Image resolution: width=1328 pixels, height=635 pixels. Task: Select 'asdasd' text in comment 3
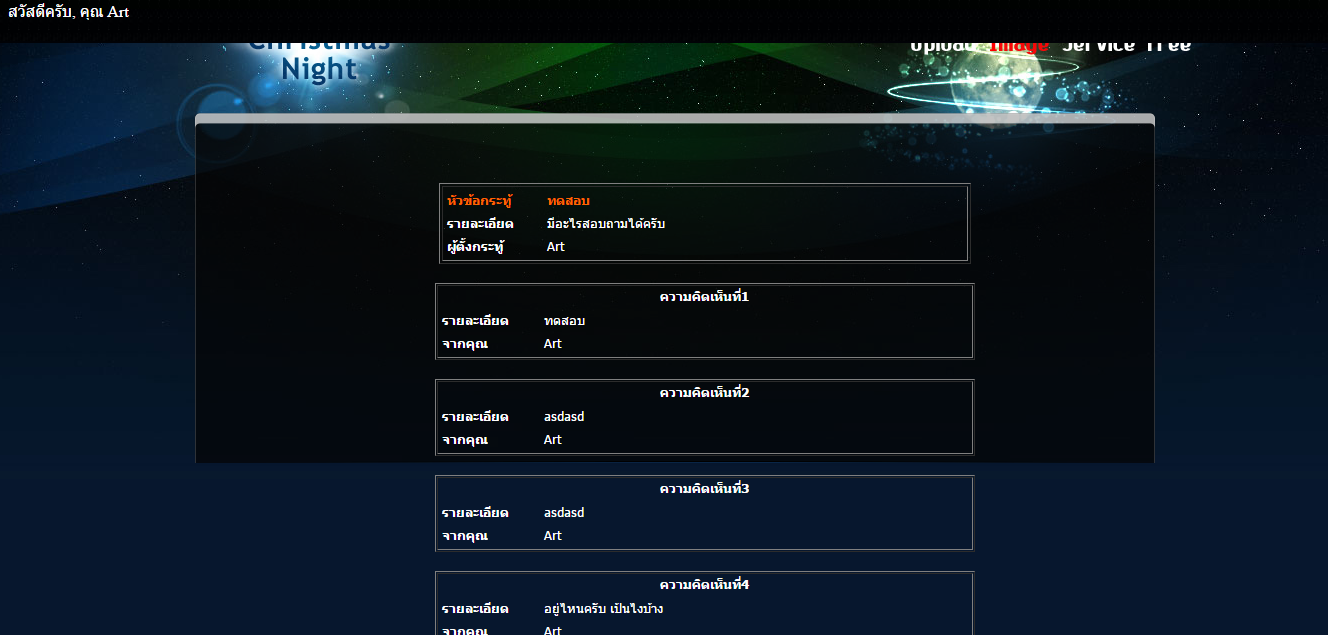point(564,513)
